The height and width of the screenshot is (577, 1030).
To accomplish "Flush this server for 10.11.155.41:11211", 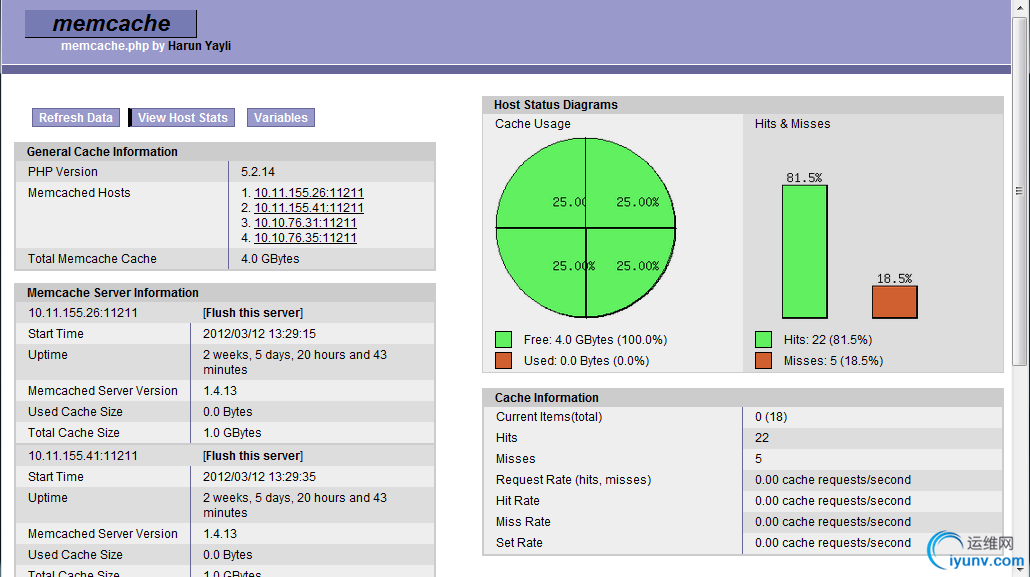I will (x=253, y=456).
